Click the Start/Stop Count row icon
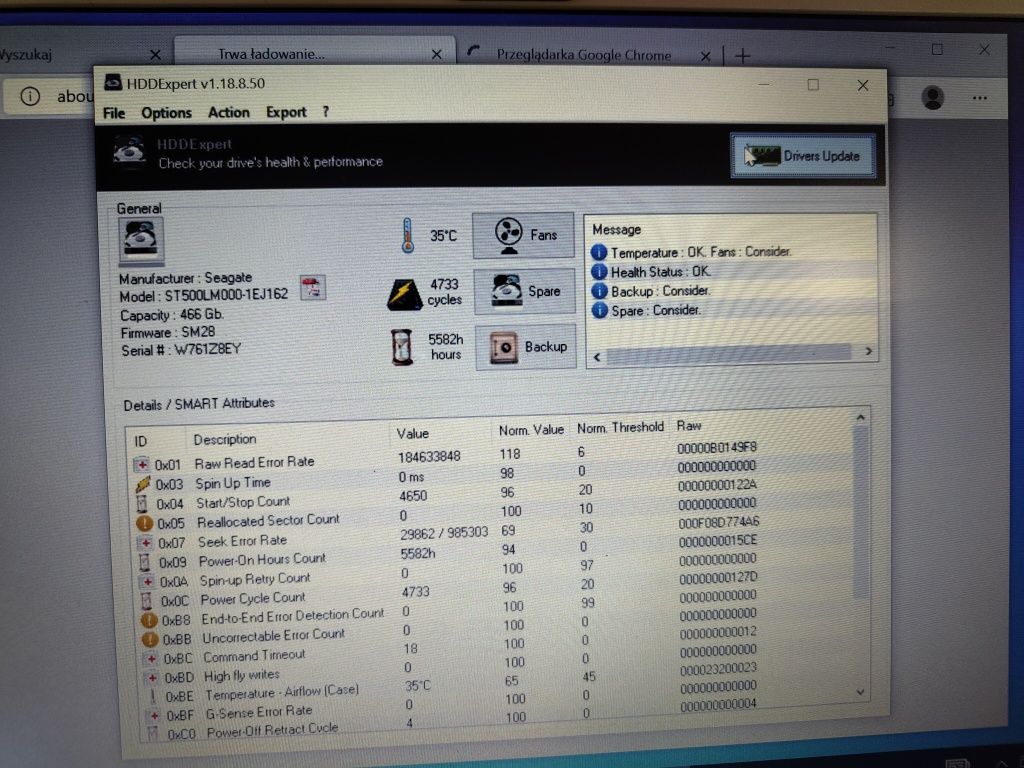The height and width of the screenshot is (768, 1024). click(x=142, y=504)
